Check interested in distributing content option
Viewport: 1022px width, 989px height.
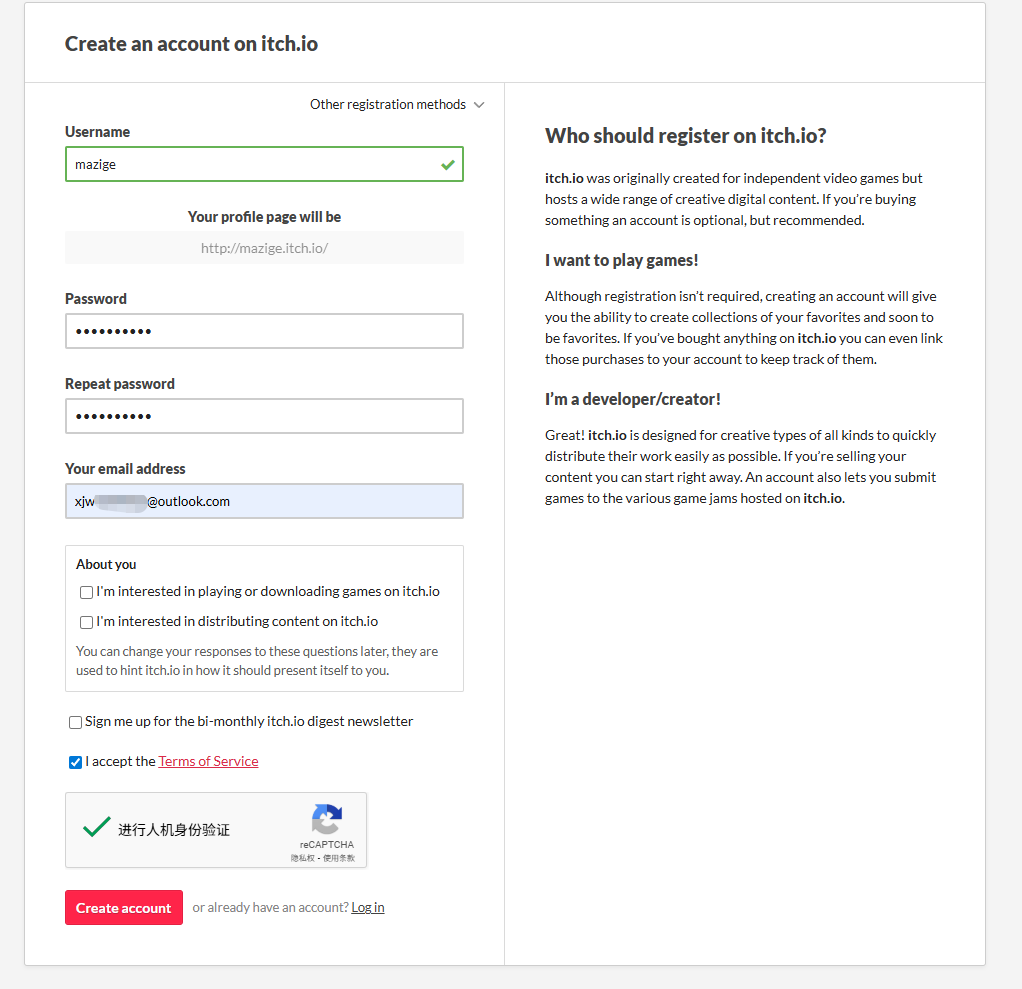click(x=87, y=622)
